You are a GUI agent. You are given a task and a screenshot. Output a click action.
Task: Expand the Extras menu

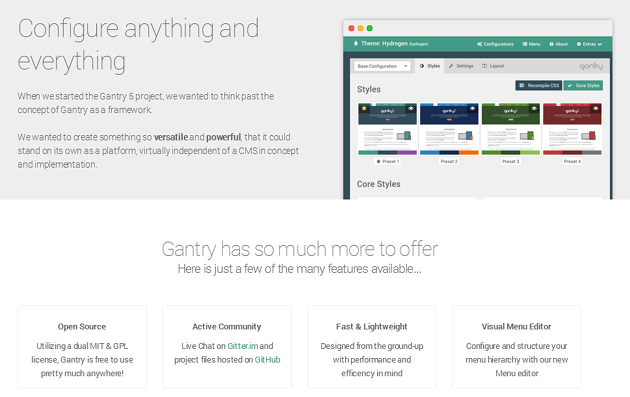[x=589, y=44]
